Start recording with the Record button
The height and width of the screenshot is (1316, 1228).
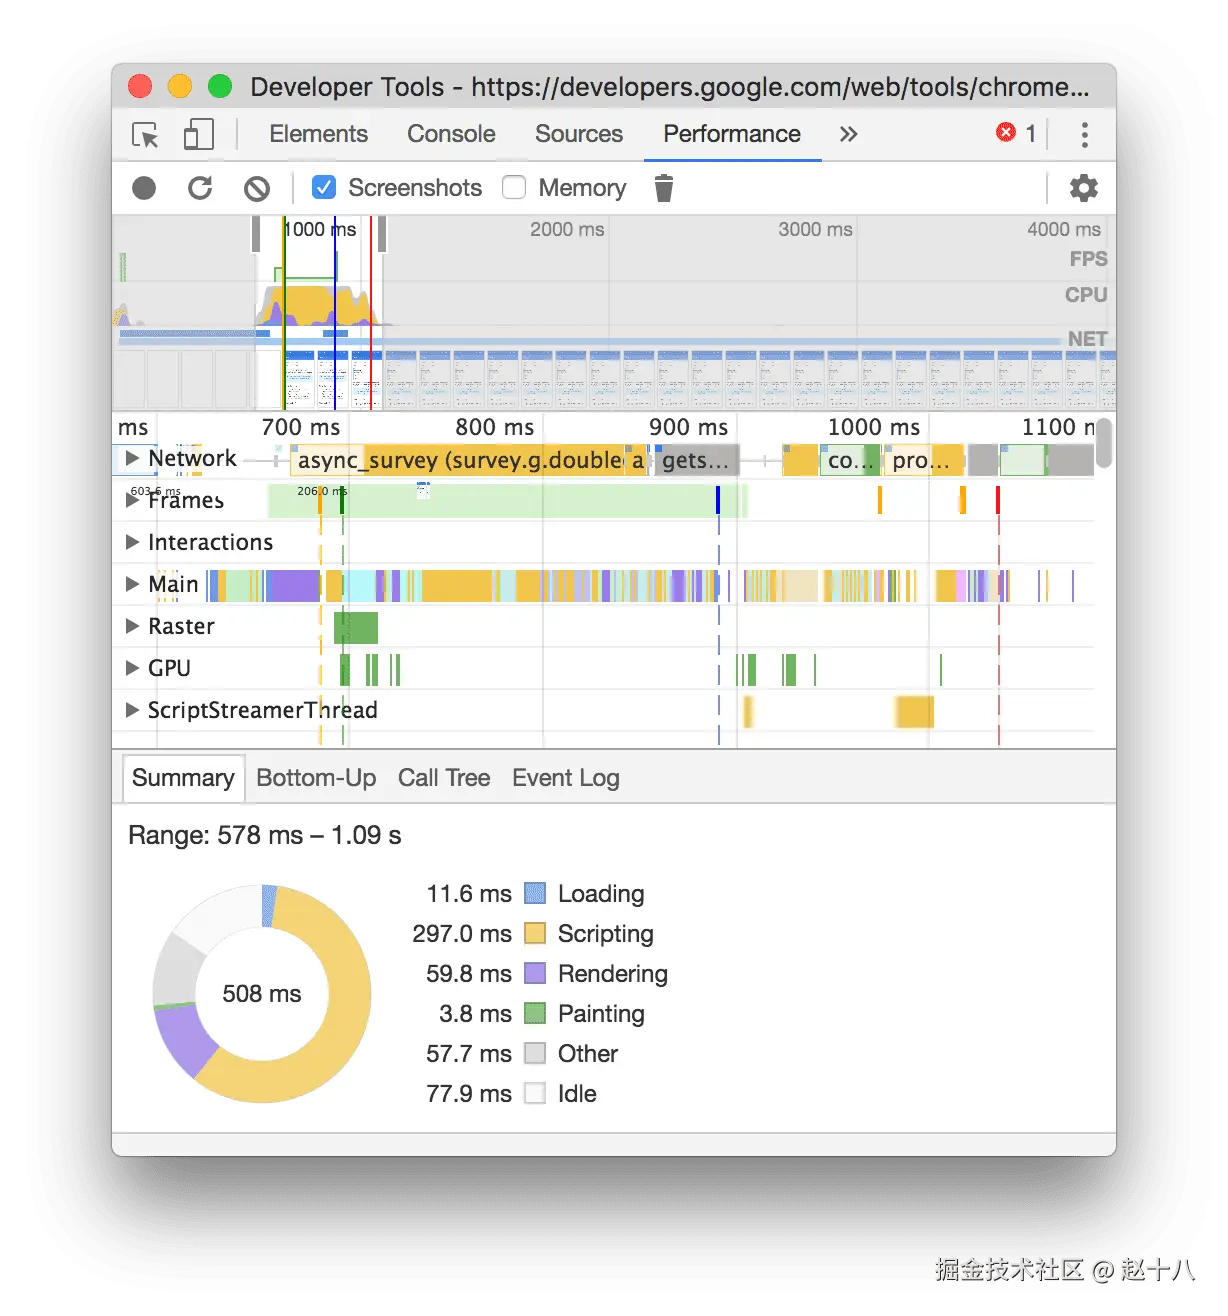click(x=144, y=188)
